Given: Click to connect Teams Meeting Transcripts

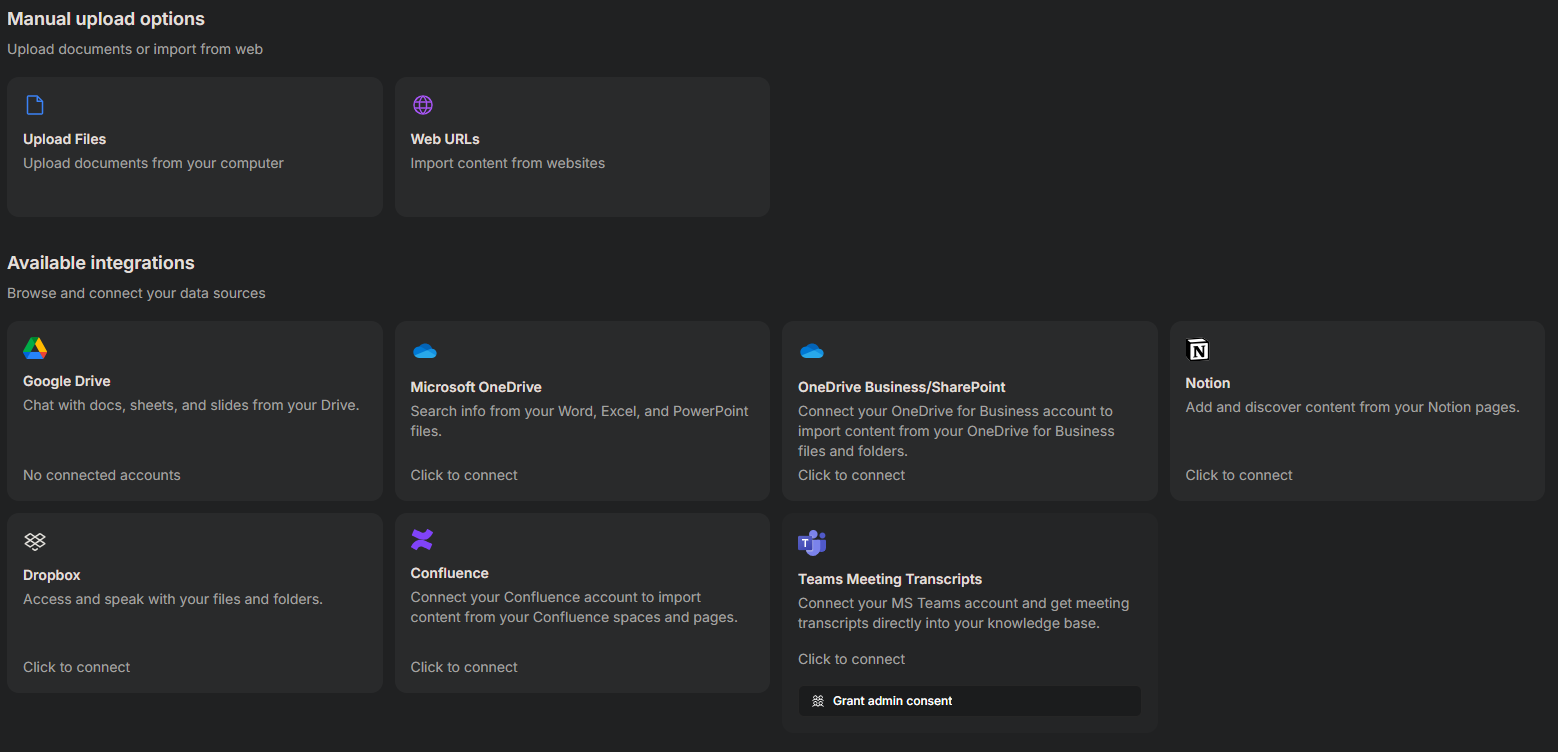Looking at the screenshot, I should [851, 659].
